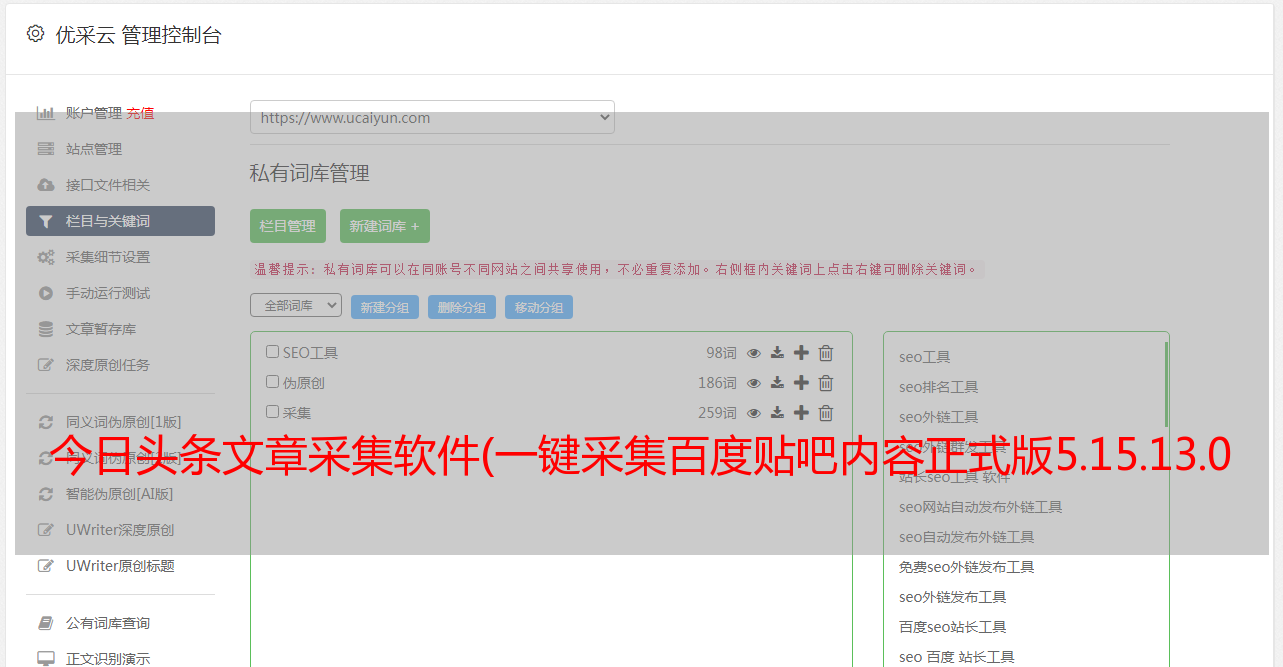The image size is (1283, 667).
Task: Open the https://www.ucaiyun.com site dropdown
Action: tap(432, 117)
